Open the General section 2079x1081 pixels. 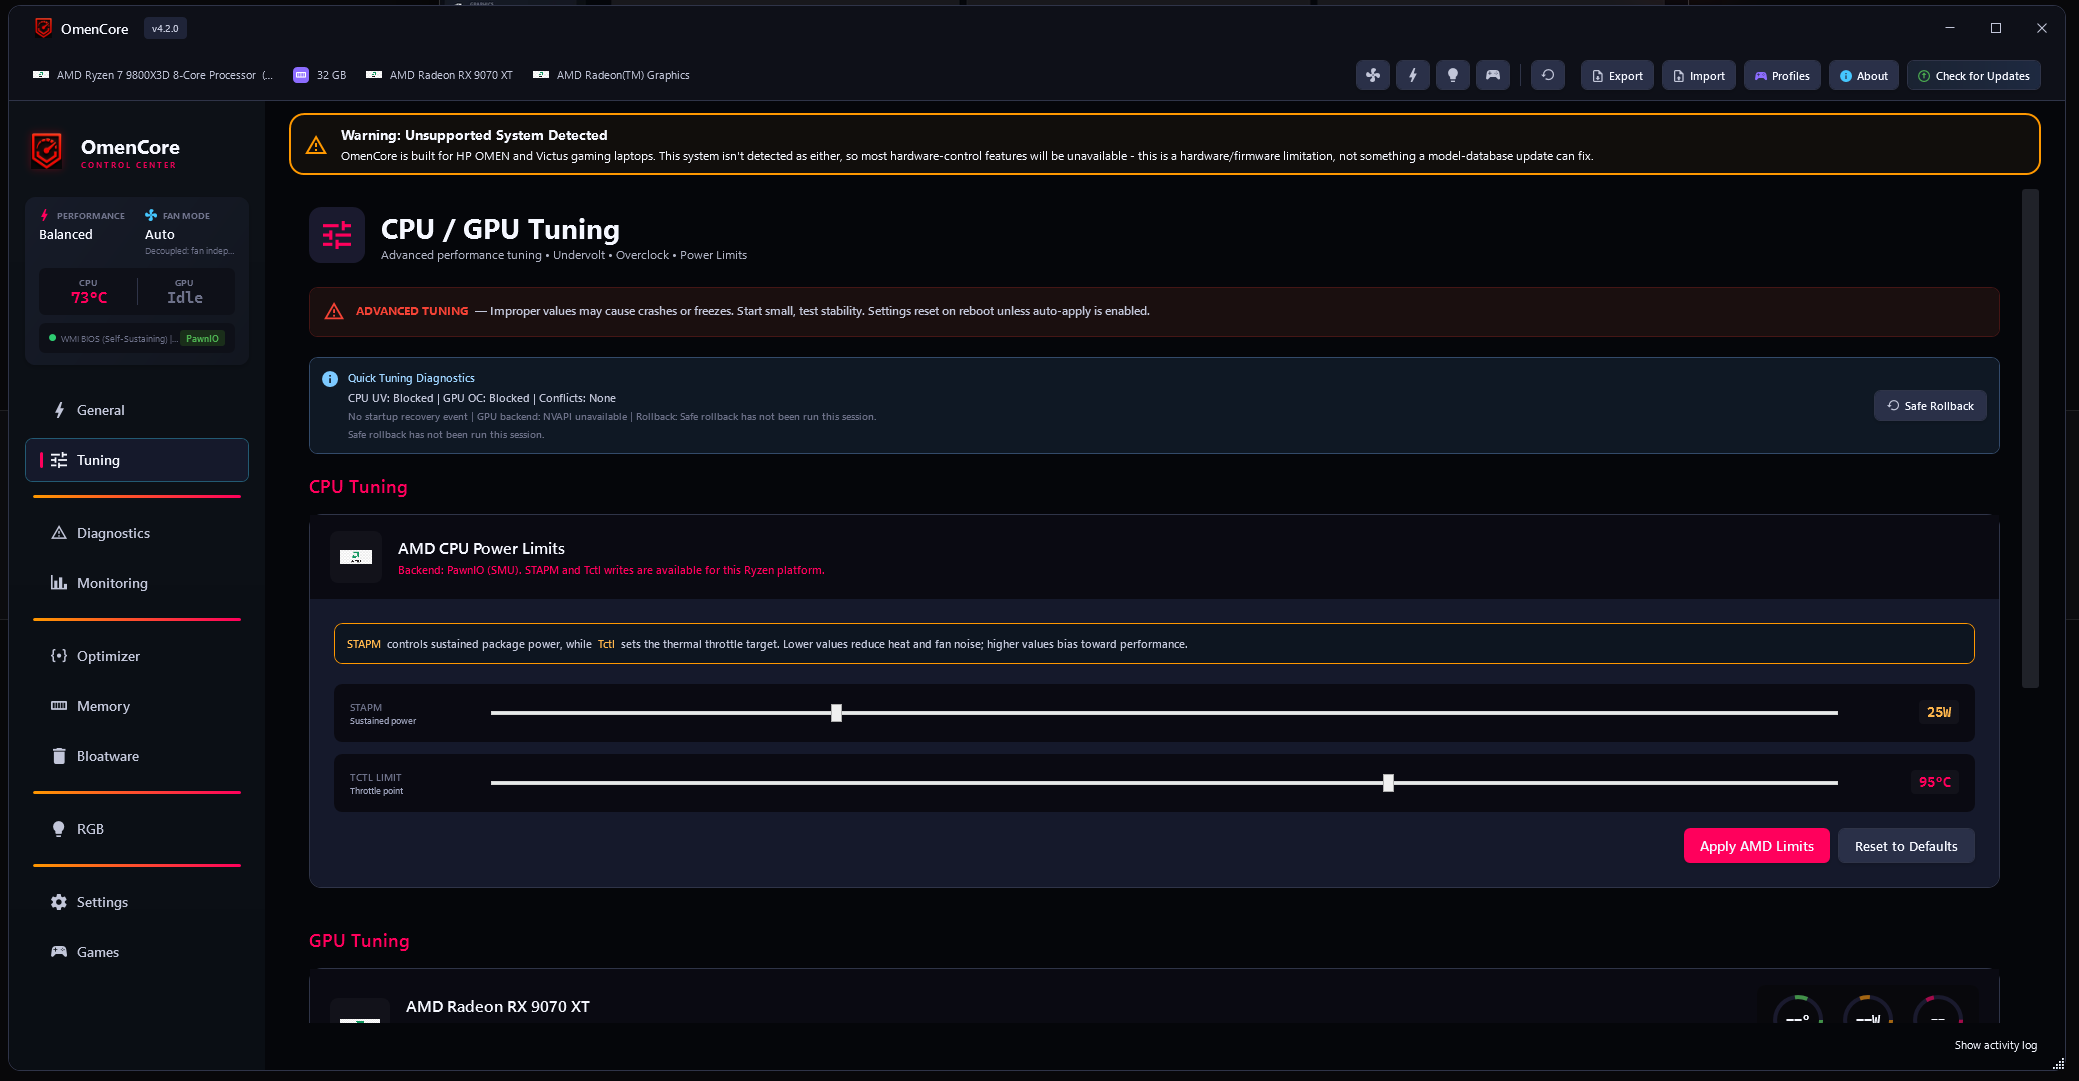[x=137, y=410]
